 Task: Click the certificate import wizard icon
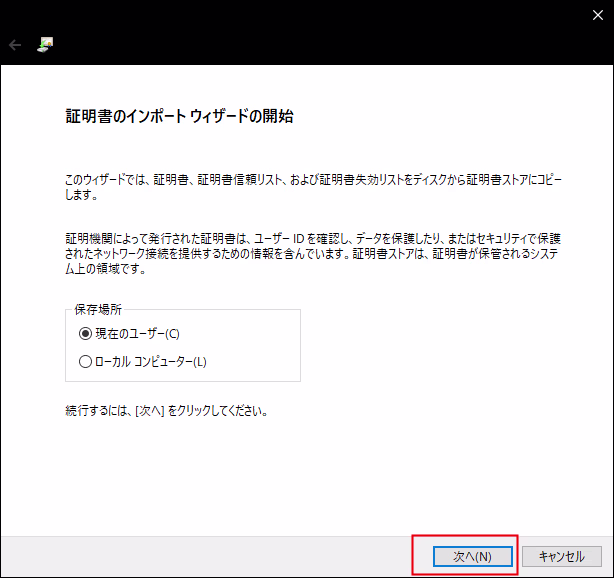(x=45, y=45)
